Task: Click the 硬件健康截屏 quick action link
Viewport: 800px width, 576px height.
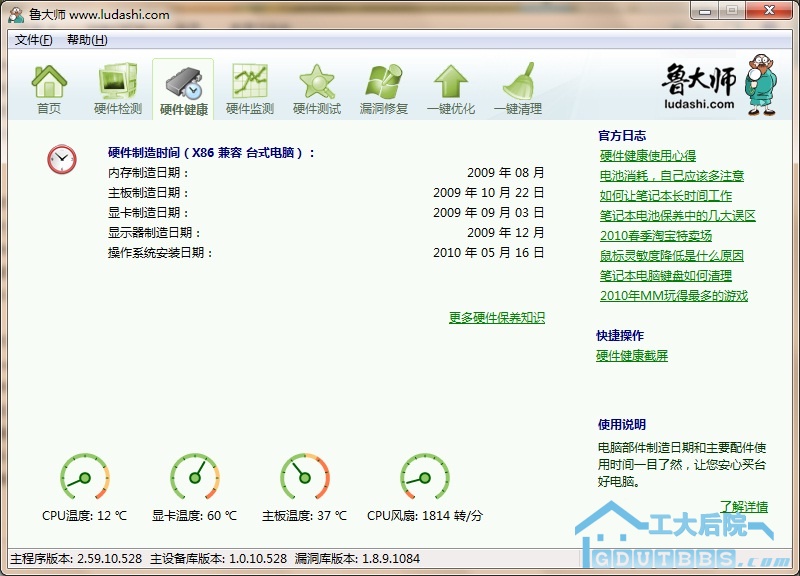Action: click(x=632, y=355)
